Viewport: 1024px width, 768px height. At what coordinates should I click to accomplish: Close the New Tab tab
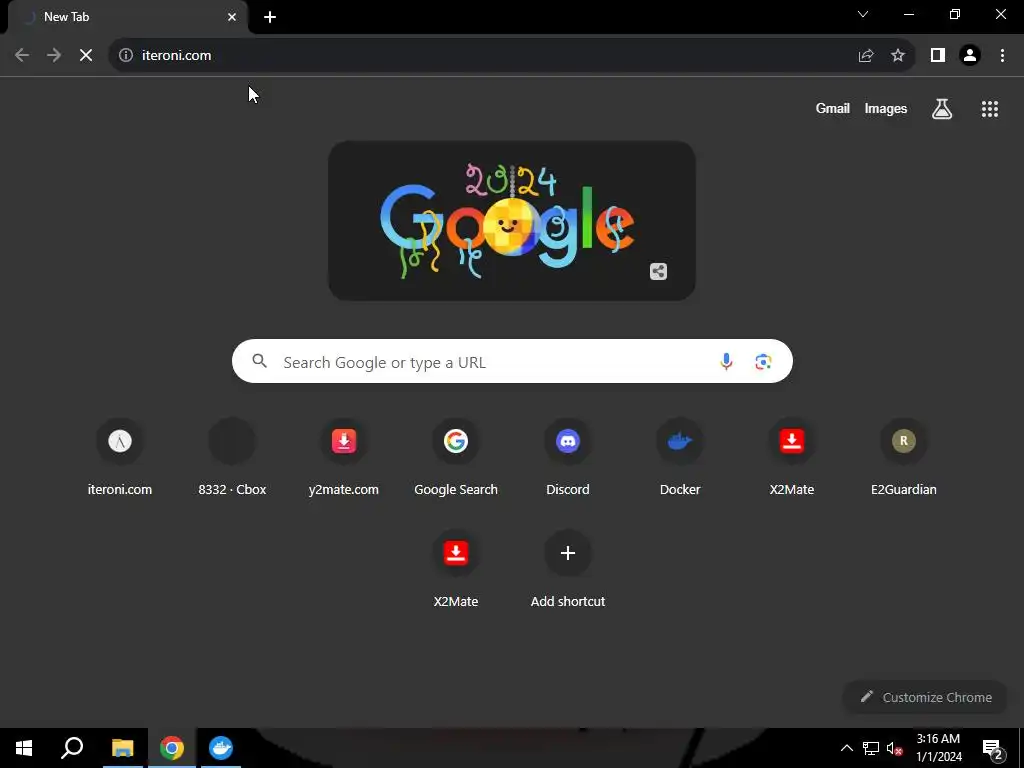pos(232,17)
